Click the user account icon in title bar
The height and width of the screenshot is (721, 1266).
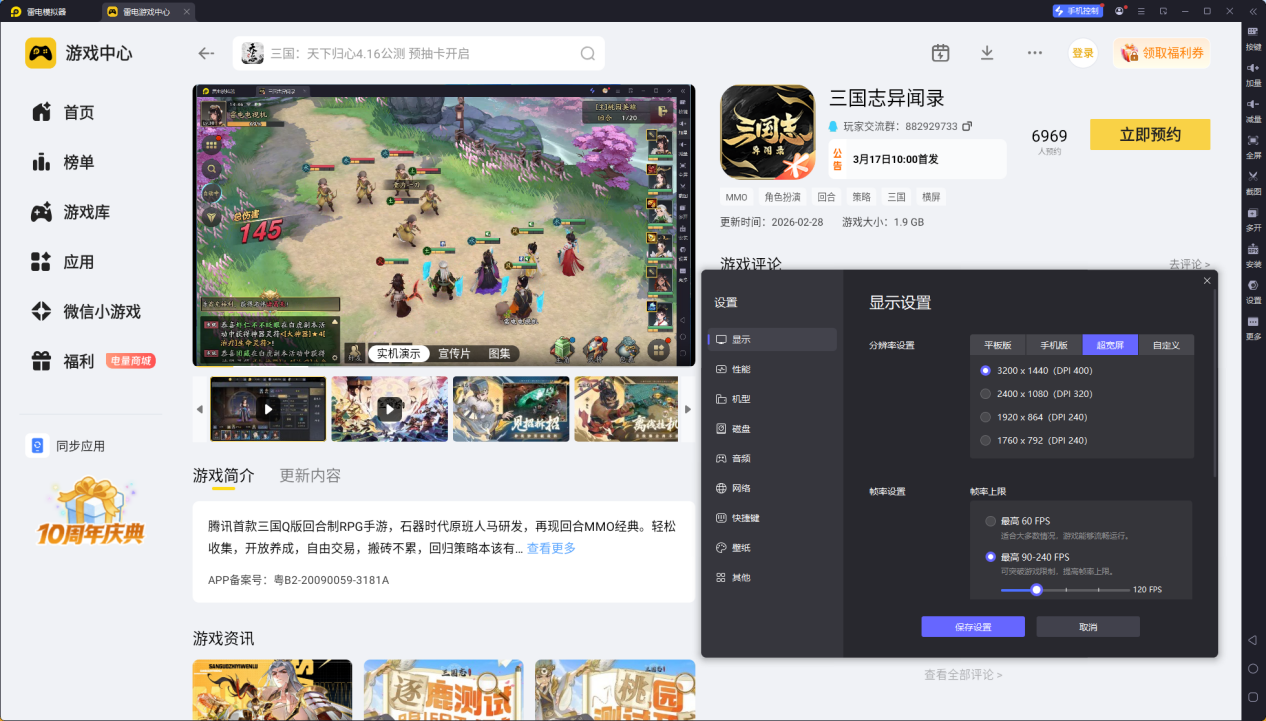click(x=1120, y=11)
